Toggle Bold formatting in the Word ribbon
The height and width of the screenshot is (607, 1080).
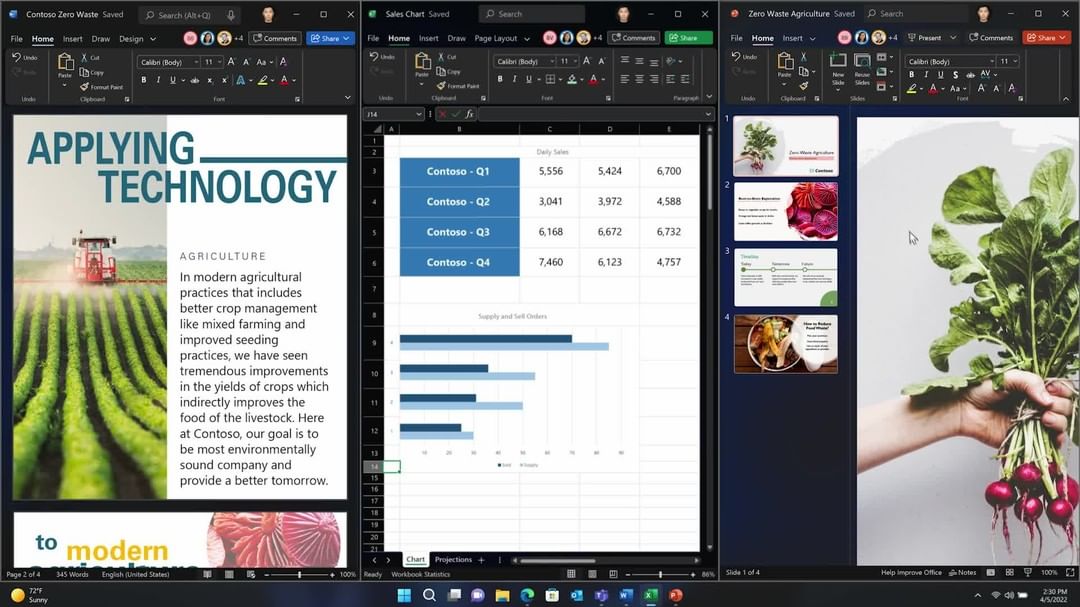coord(144,80)
